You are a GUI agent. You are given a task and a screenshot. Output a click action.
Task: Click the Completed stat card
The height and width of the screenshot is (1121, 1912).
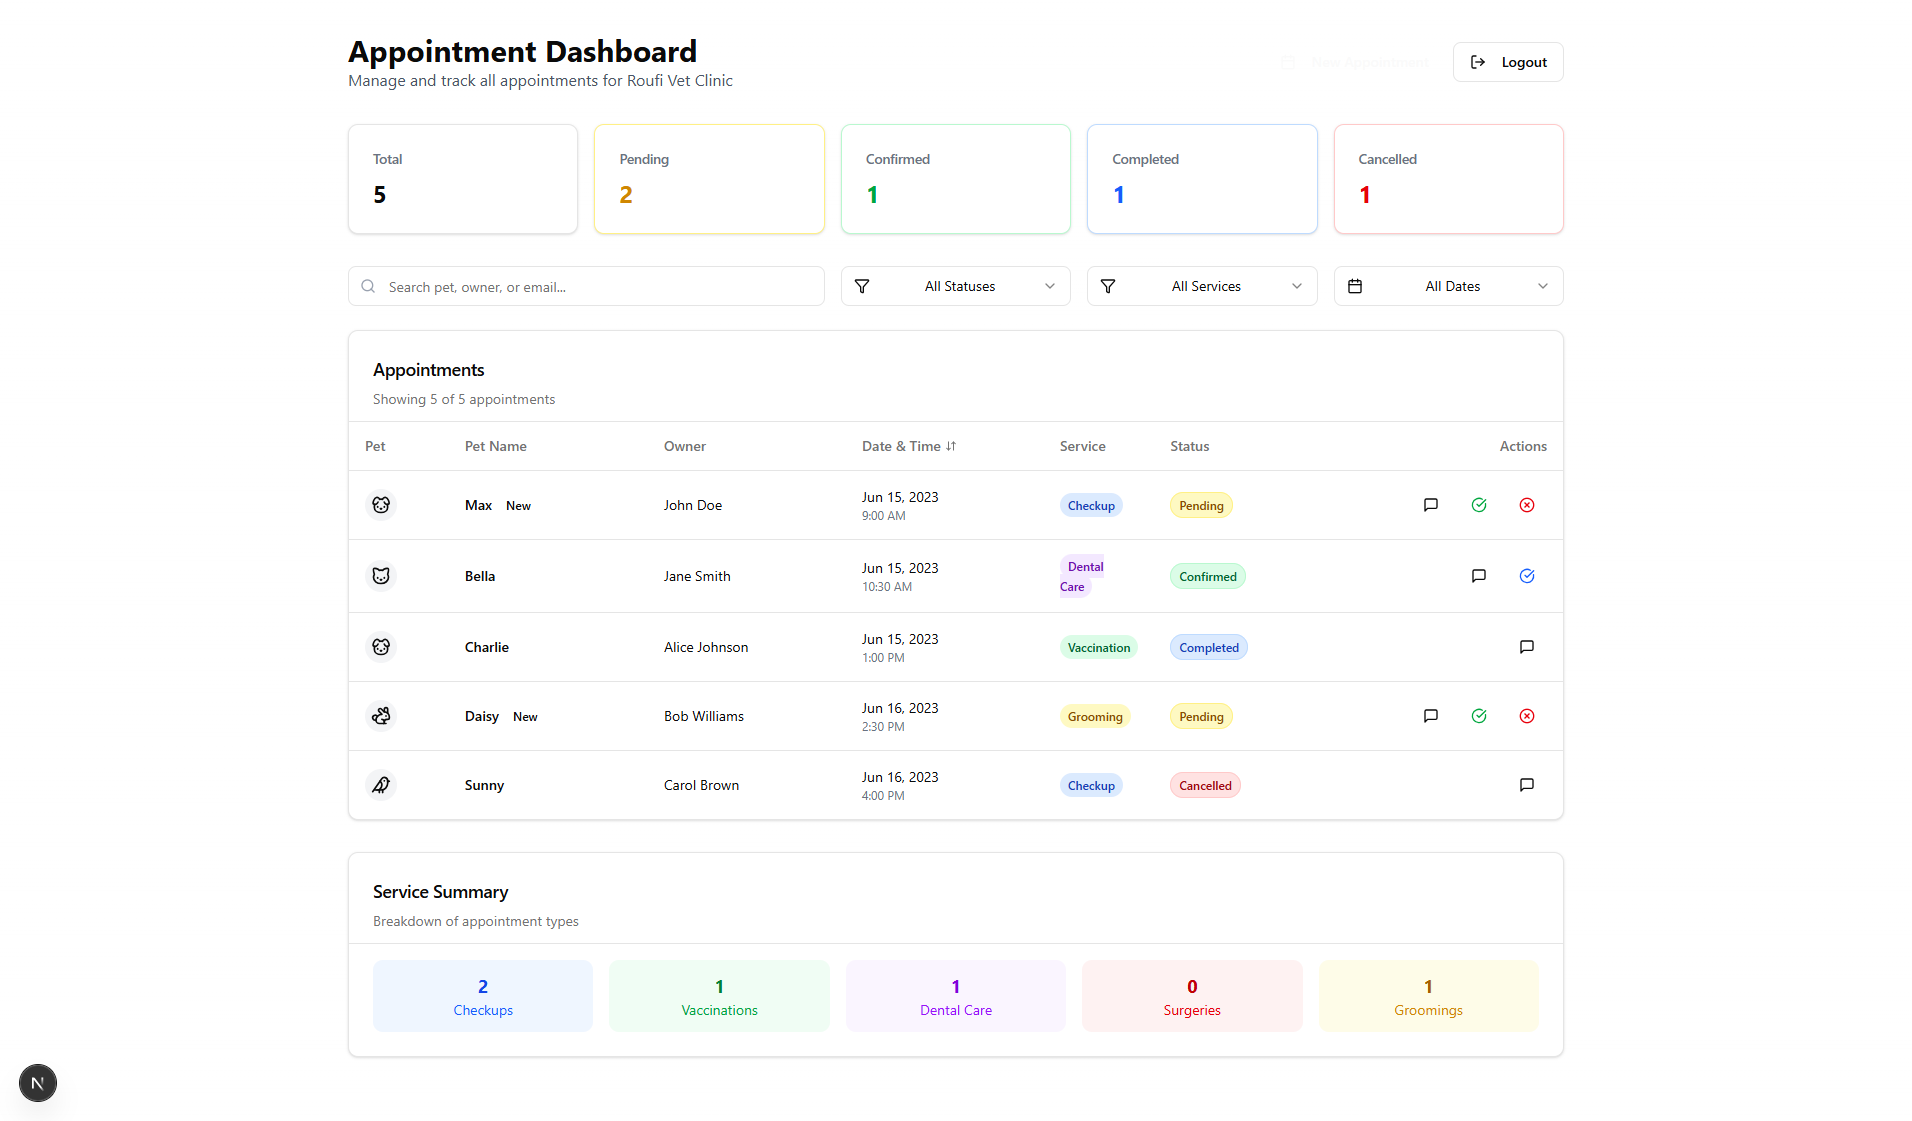point(1202,179)
